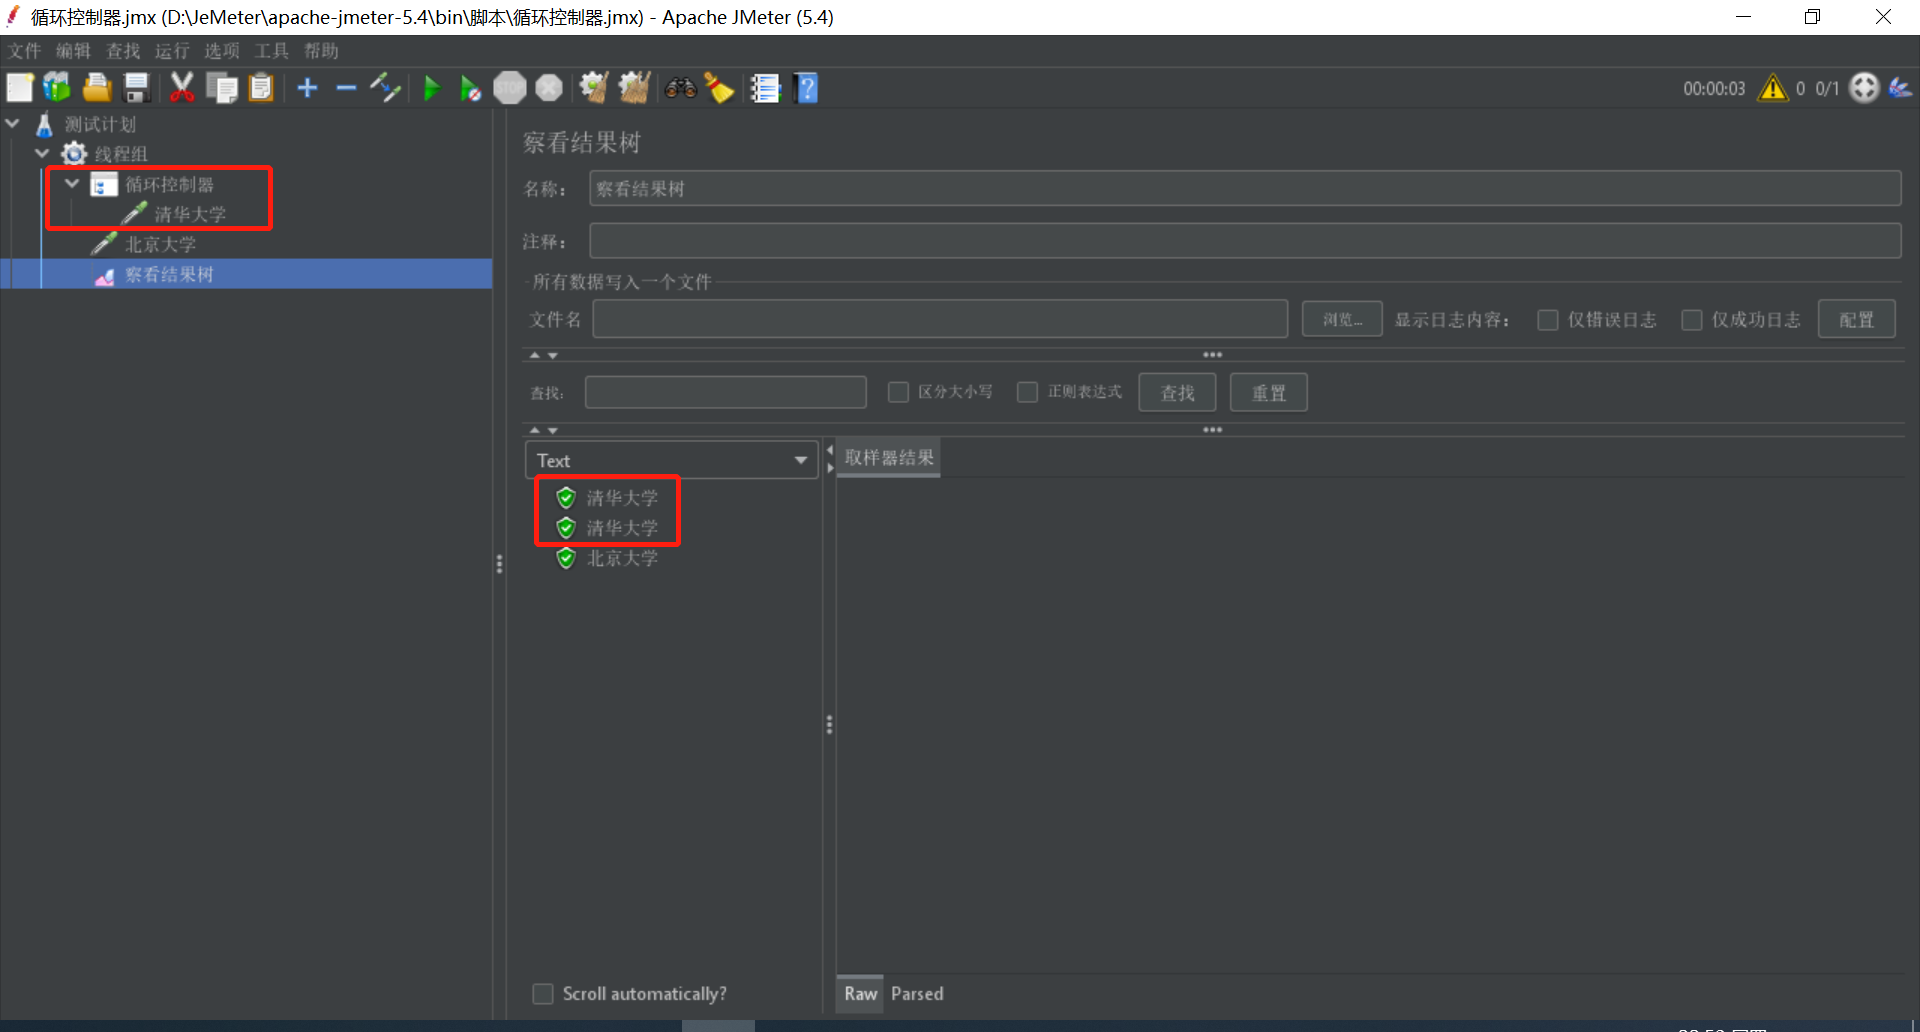The image size is (1920, 1032).
Task: Click the Stop test icon
Action: (x=510, y=88)
